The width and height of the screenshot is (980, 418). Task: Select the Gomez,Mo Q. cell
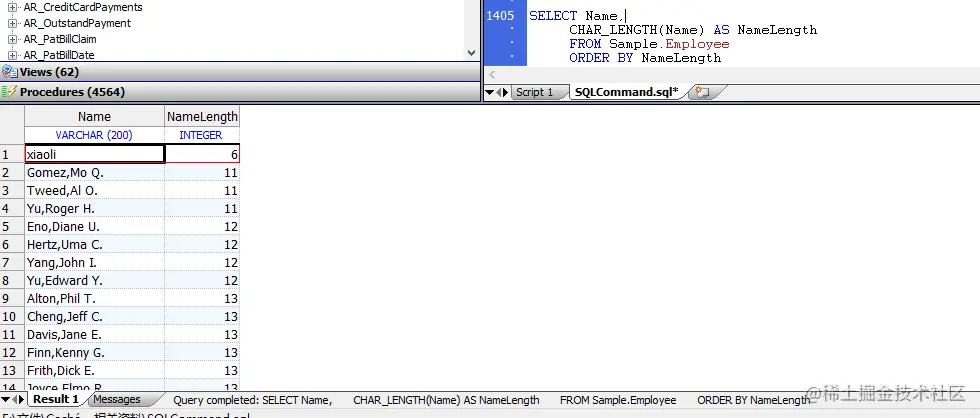click(x=94, y=172)
